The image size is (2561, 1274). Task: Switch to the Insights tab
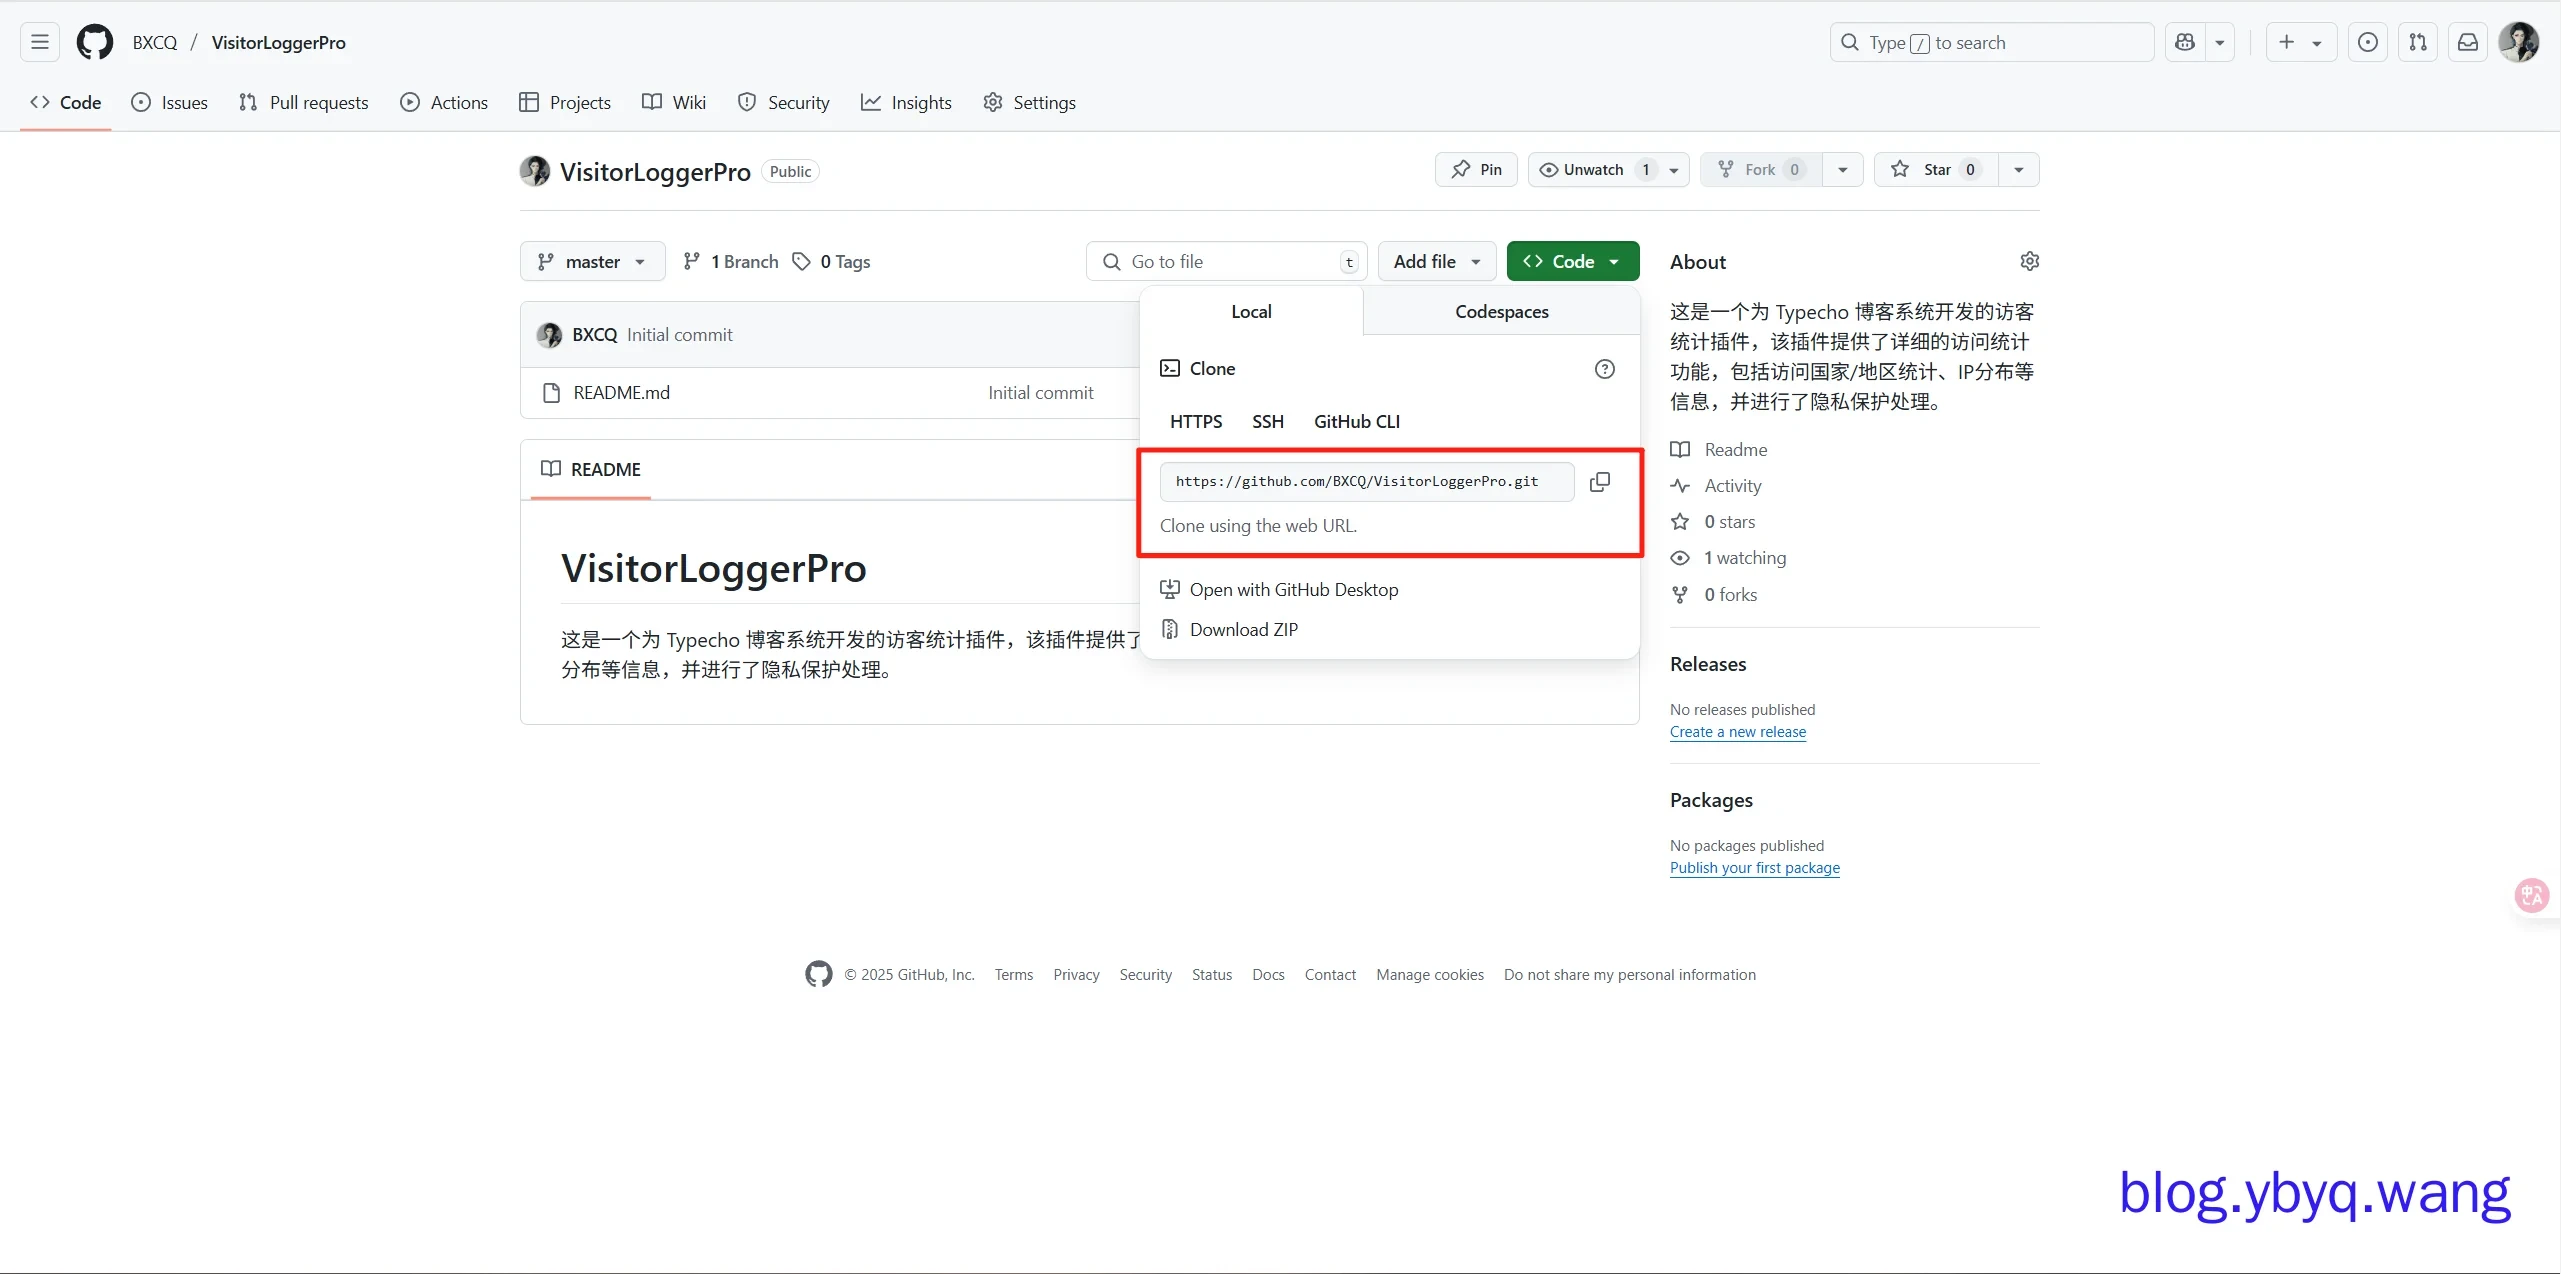click(x=906, y=102)
